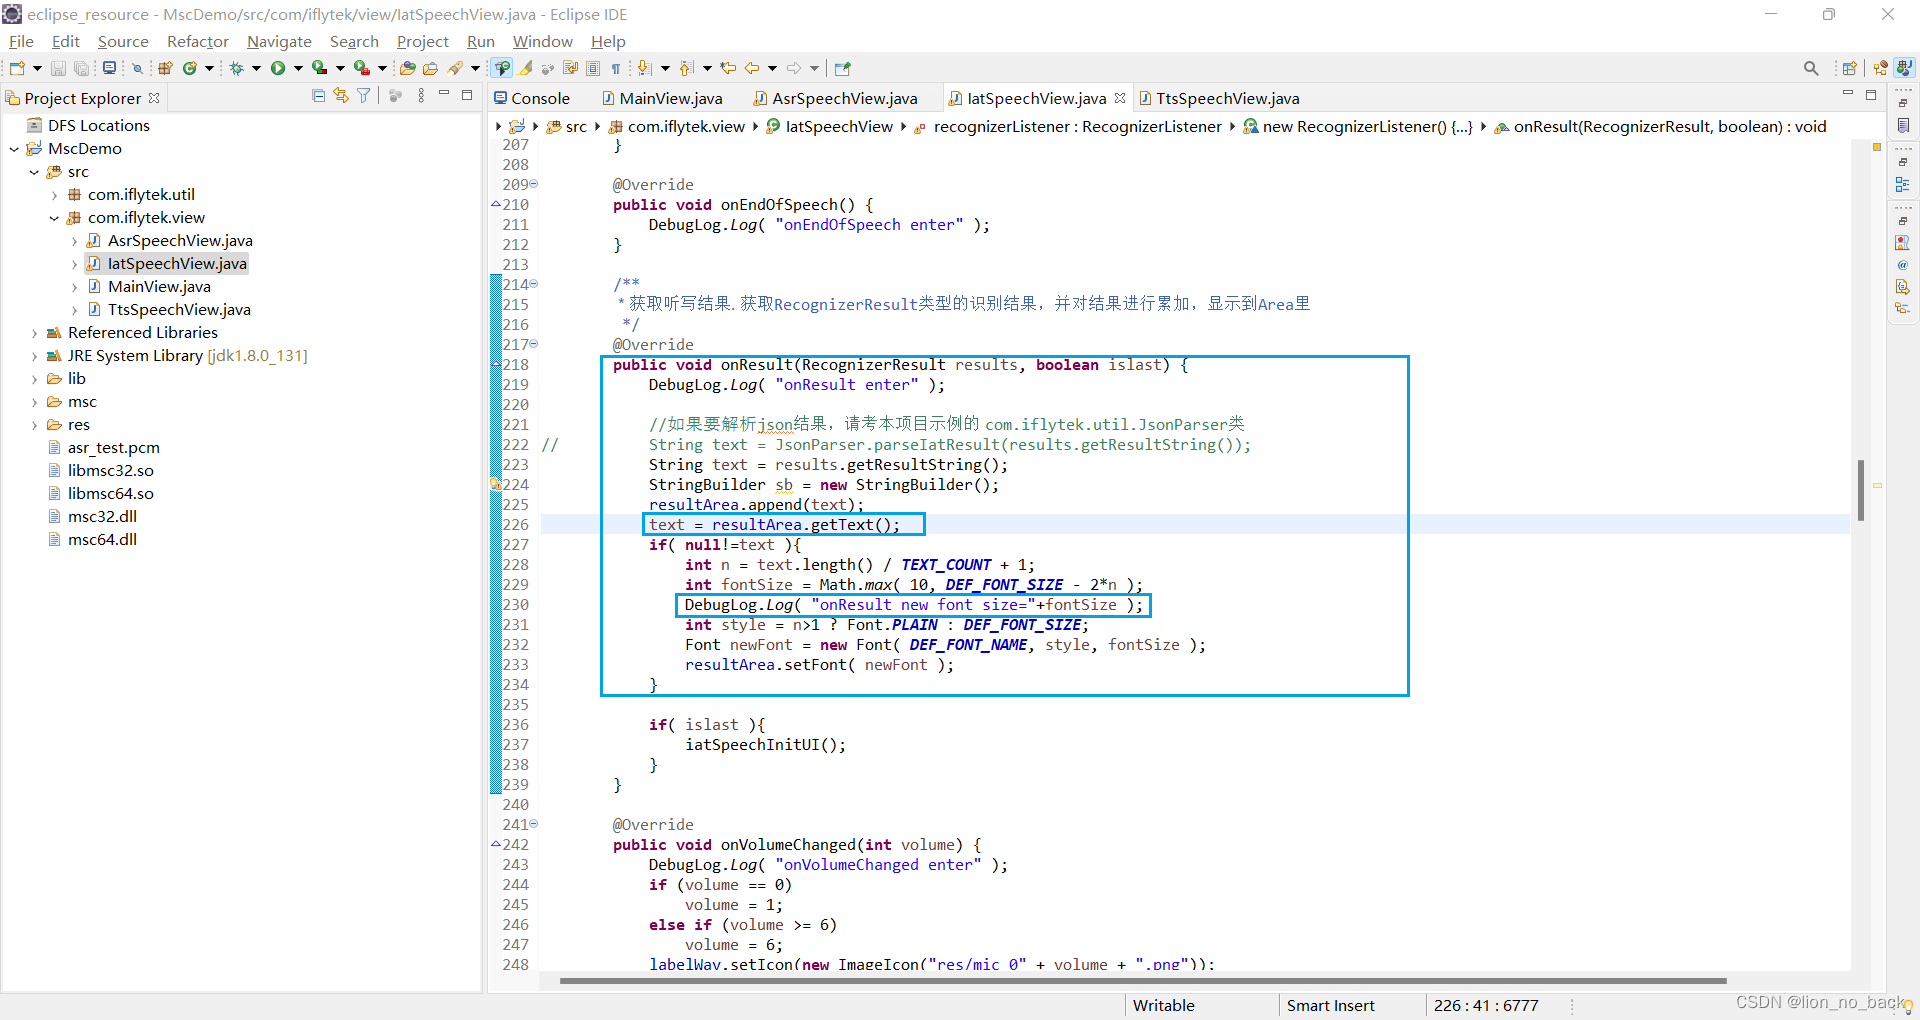Image resolution: width=1920 pixels, height=1020 pixels.
Task: Start debugging with the bug icon
Action: (237, 68)
